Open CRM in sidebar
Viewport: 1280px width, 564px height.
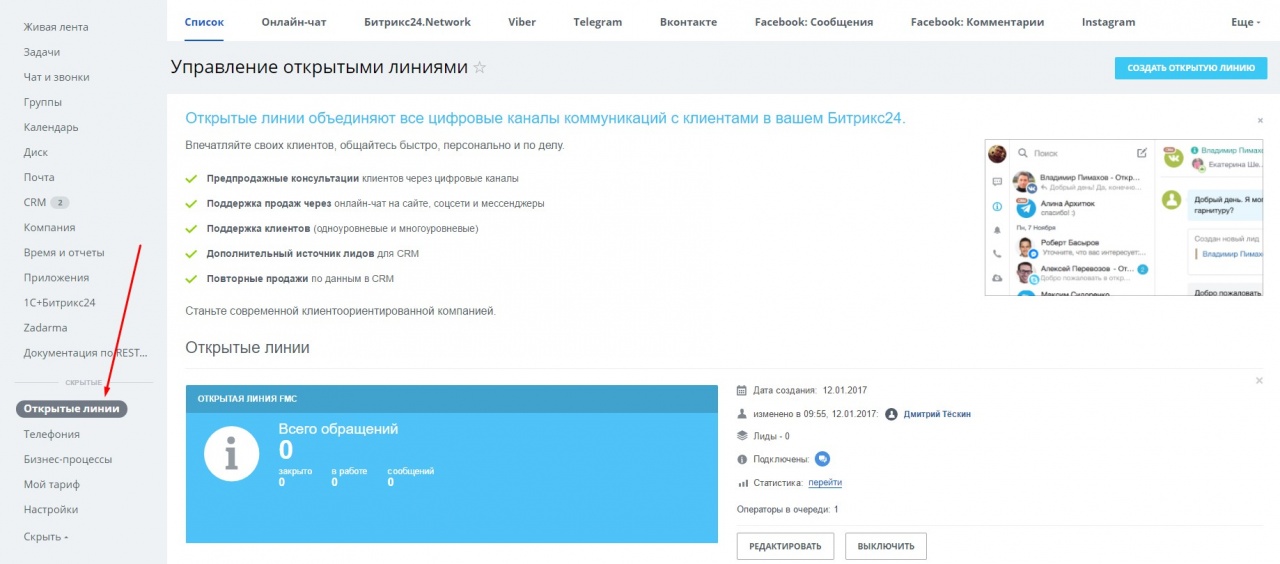35,202
